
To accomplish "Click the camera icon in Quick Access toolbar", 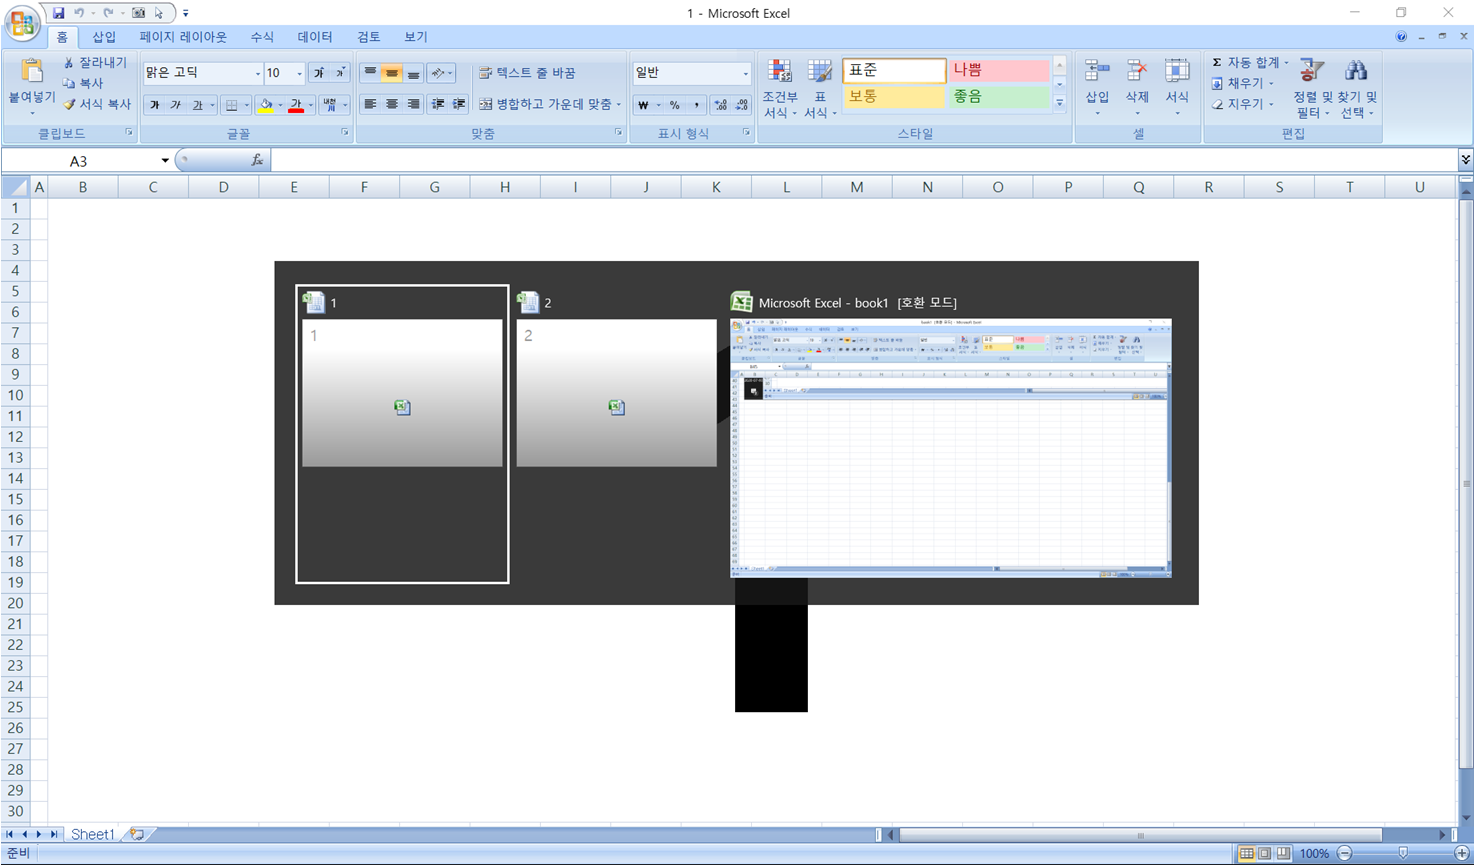I will [x=139, y=13].
